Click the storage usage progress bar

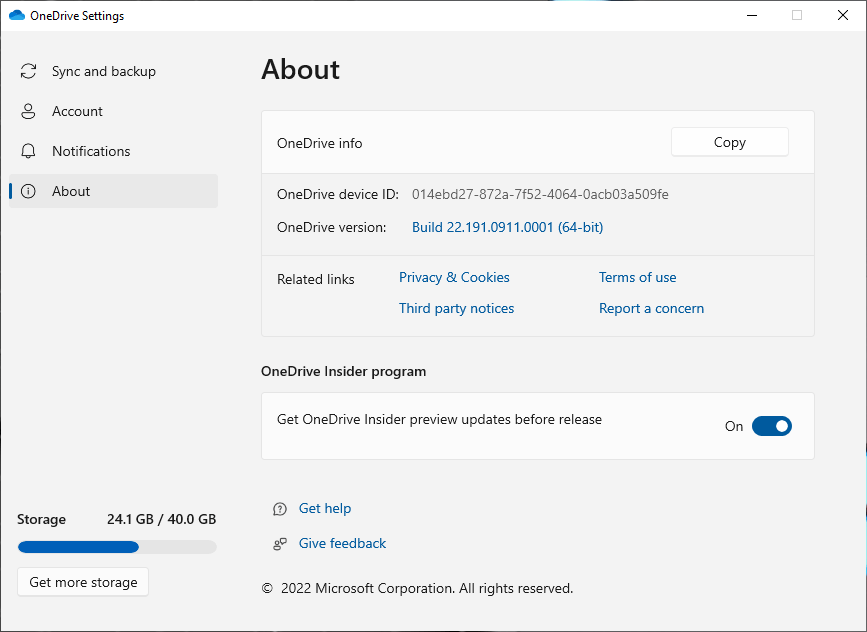[116, 547]
